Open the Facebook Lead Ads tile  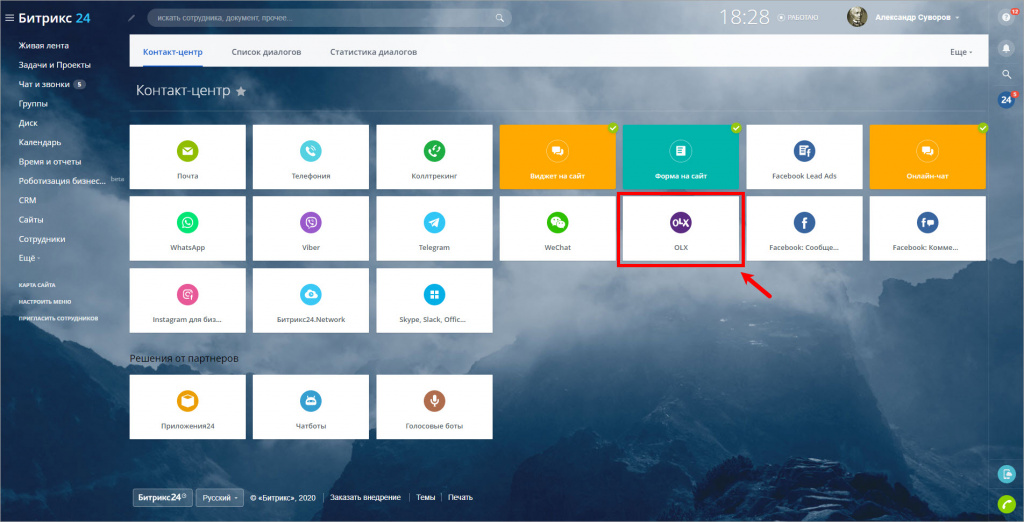pyautogui.click(x=804, y=157)
